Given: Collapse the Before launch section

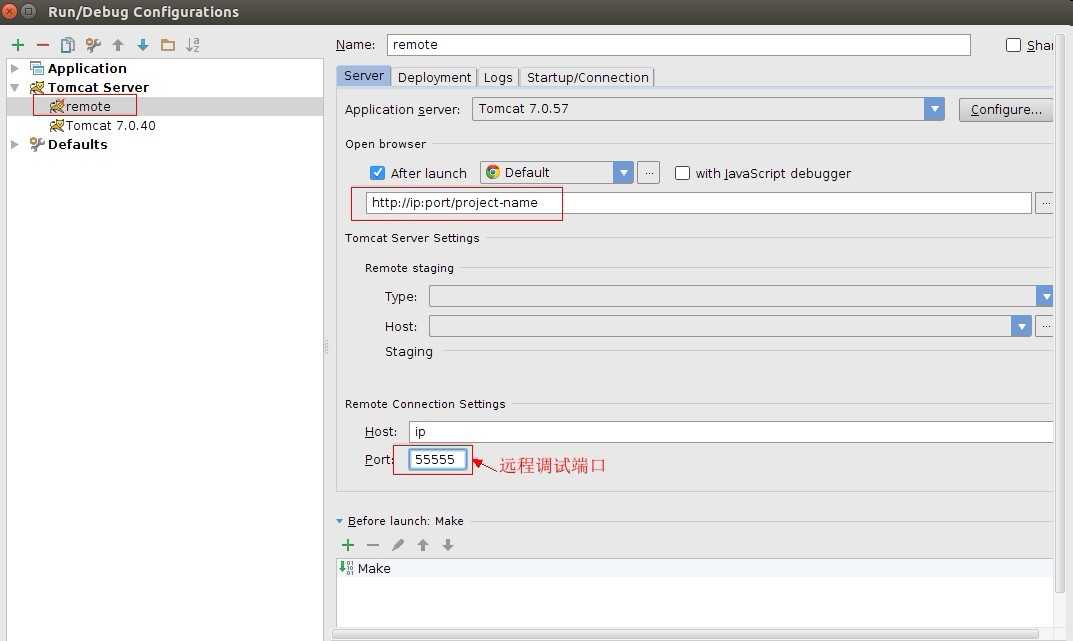Looking at the screenshot, I should click(x=340, y=521).
